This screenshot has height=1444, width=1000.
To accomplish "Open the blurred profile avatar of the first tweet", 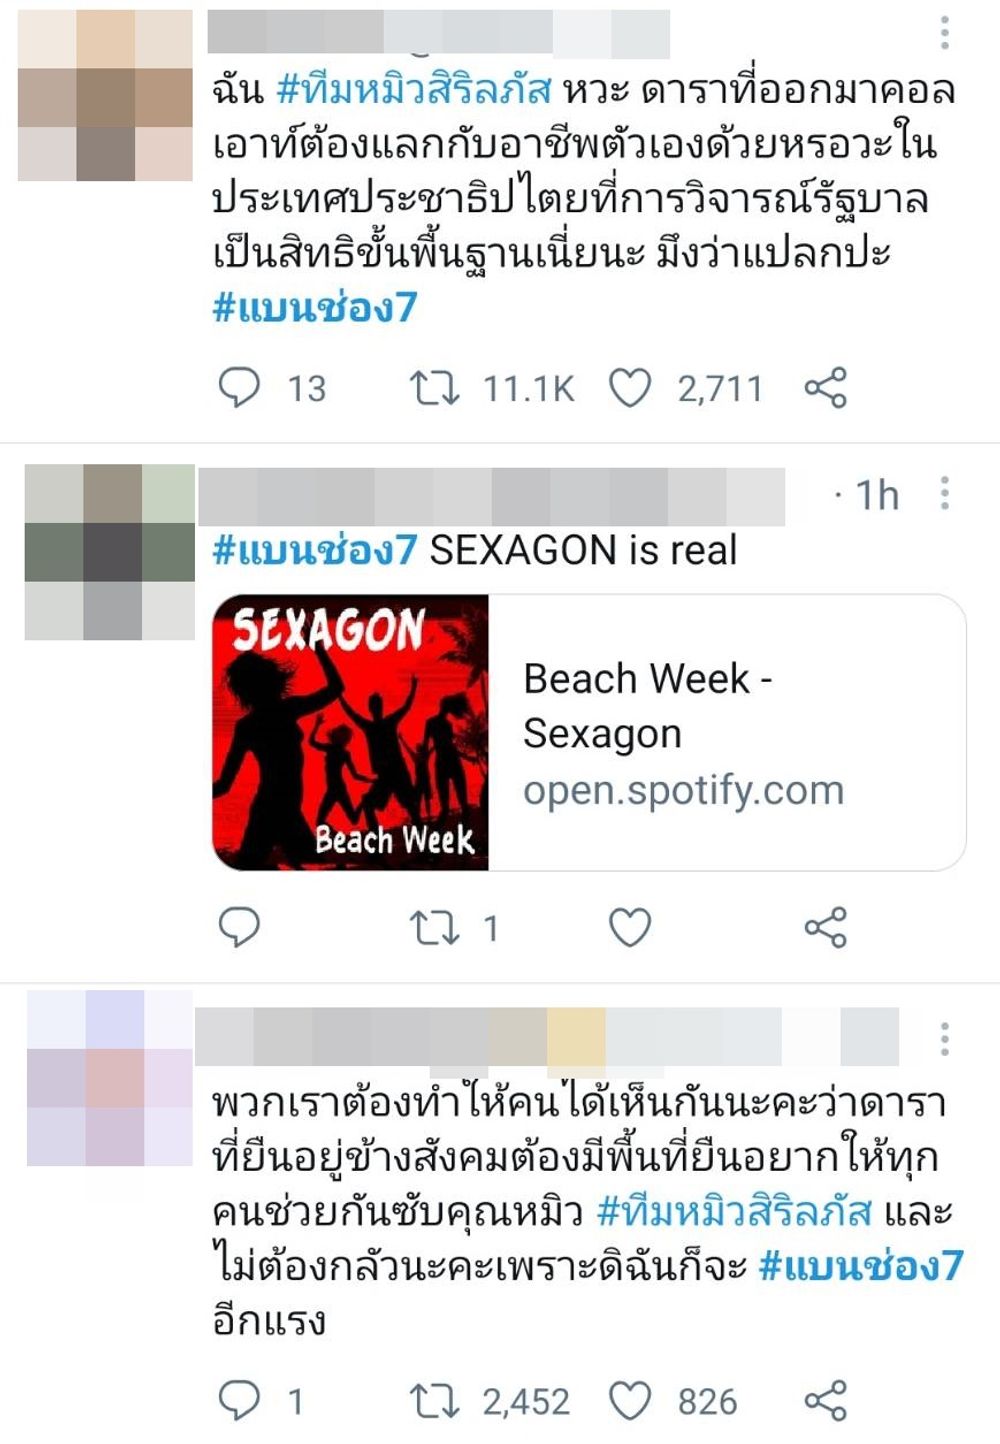I will pos(105,95).
